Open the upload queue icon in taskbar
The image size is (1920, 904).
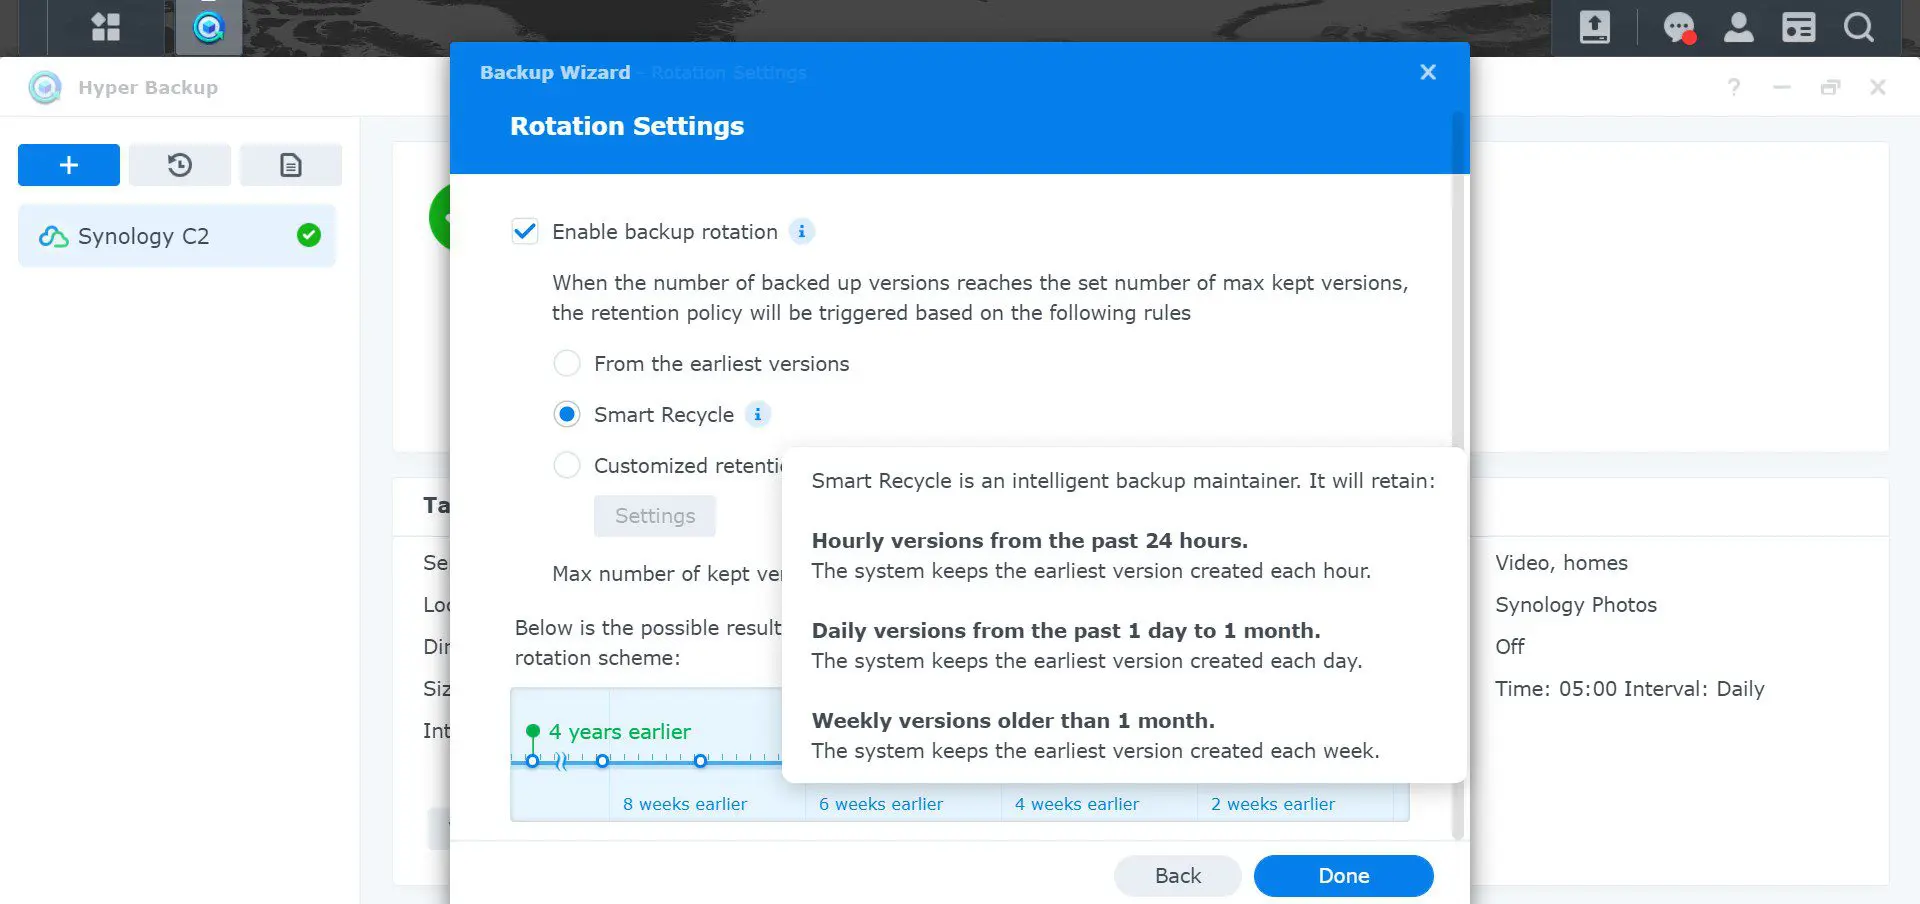[1594, 27]
